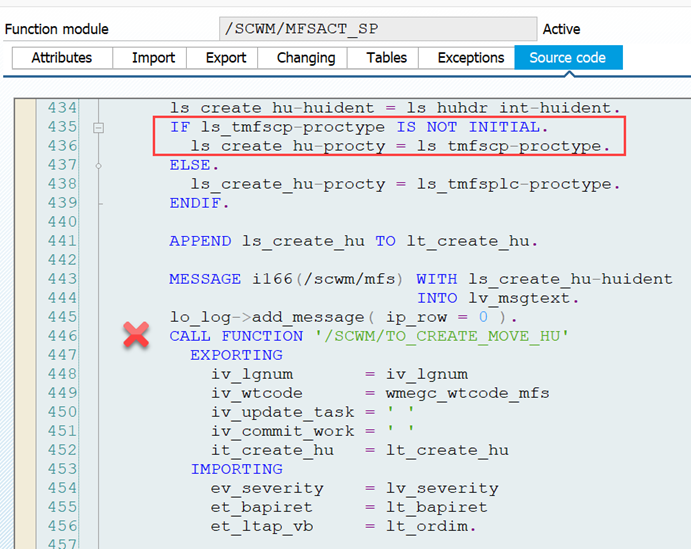Click line number 441 in the gutter

pyautogui.click(x=62, y=241)
